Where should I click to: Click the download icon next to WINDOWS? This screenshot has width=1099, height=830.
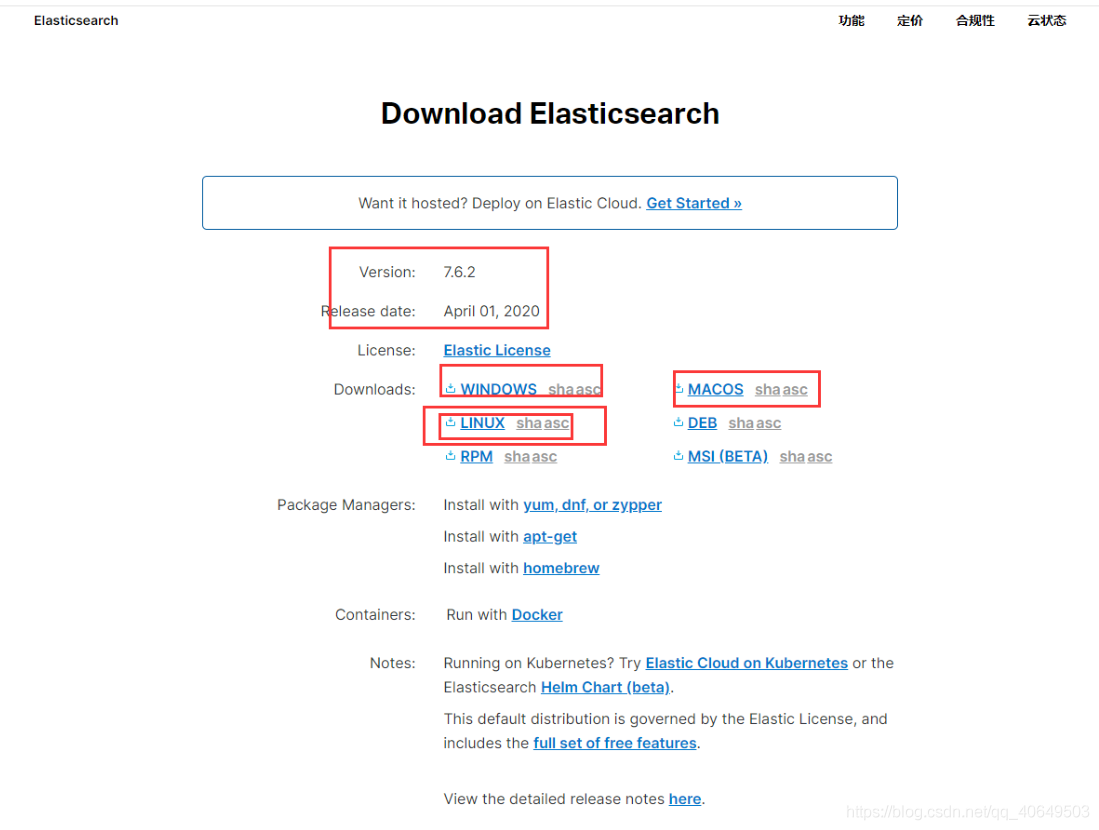point(451,389)
